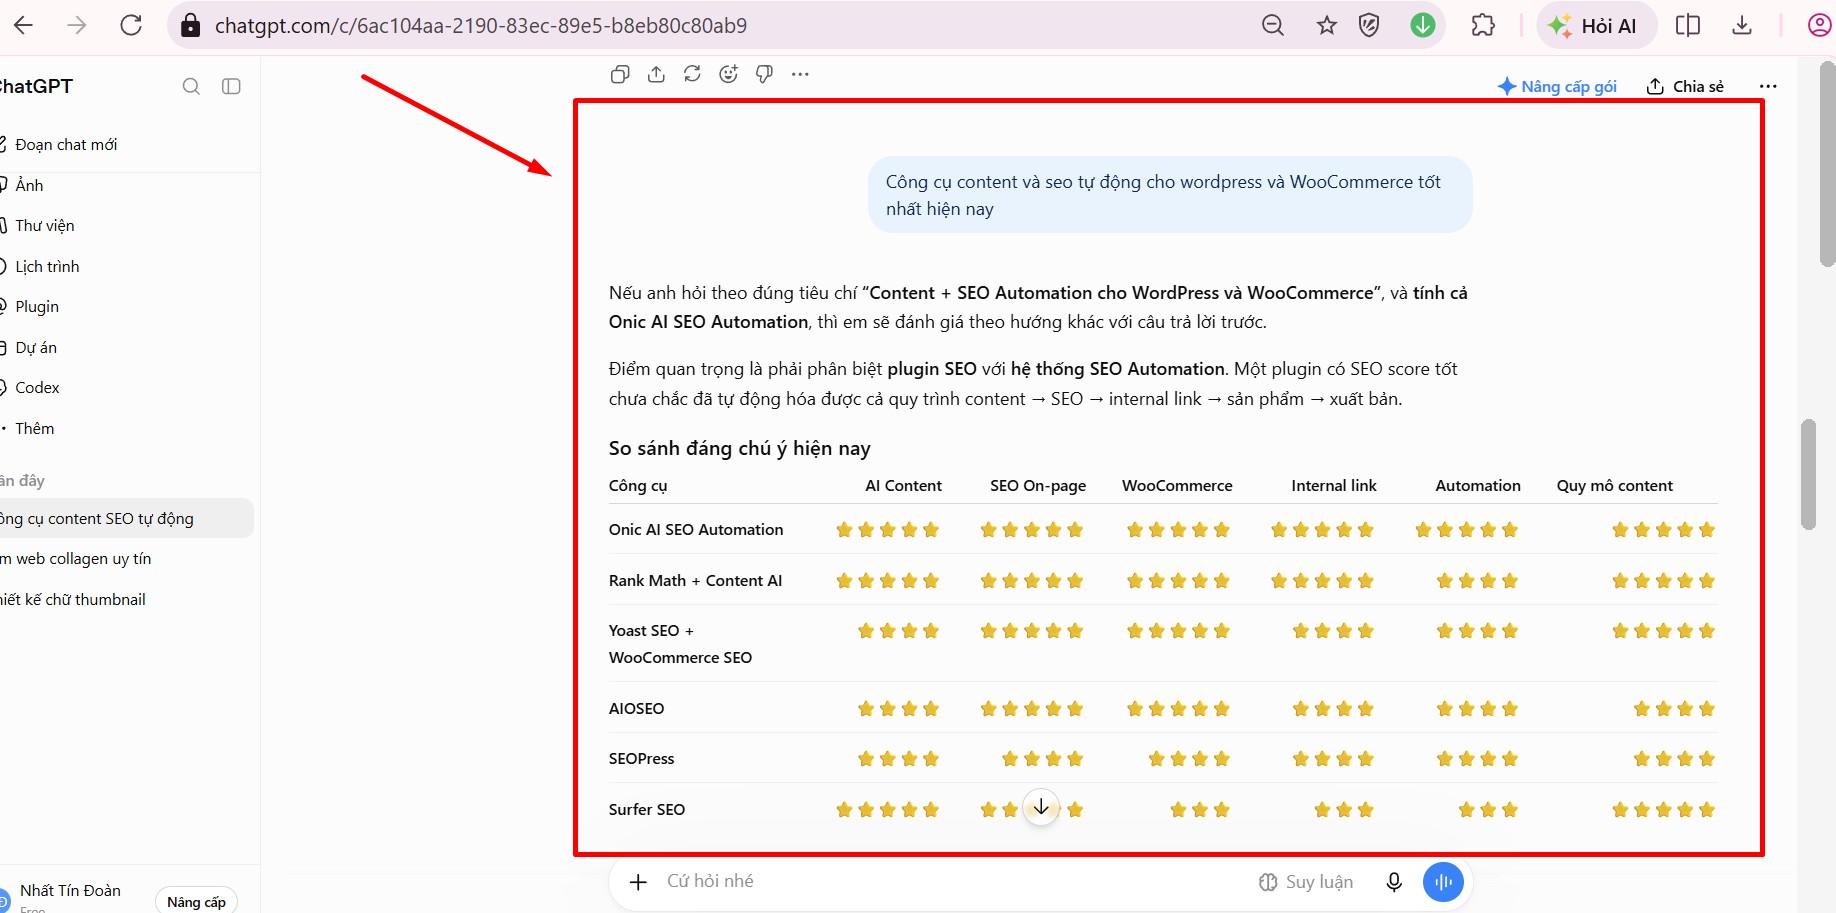Open the browser extensions puzzle icon
The width and height of the screenshot is (1836, 913).
1483,25
